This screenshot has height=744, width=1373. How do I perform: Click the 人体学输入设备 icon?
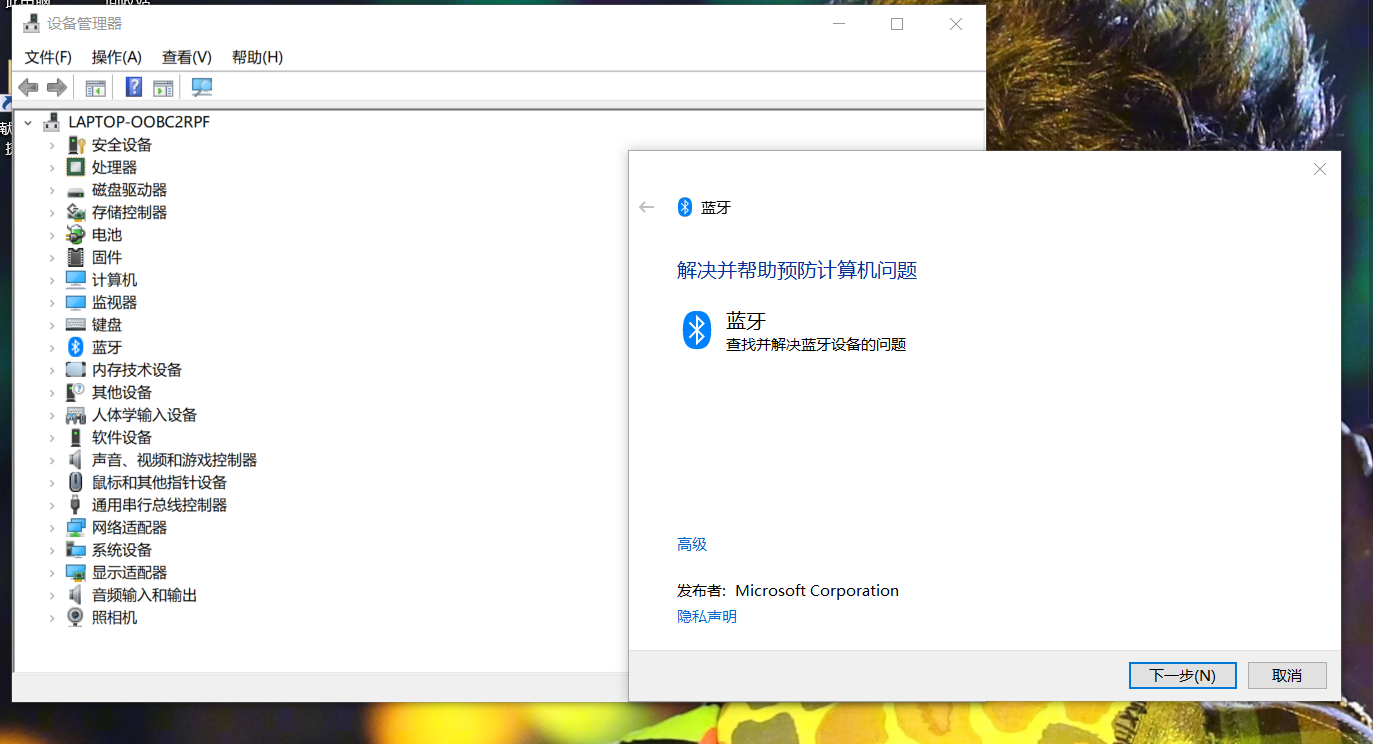pos(76,415)
